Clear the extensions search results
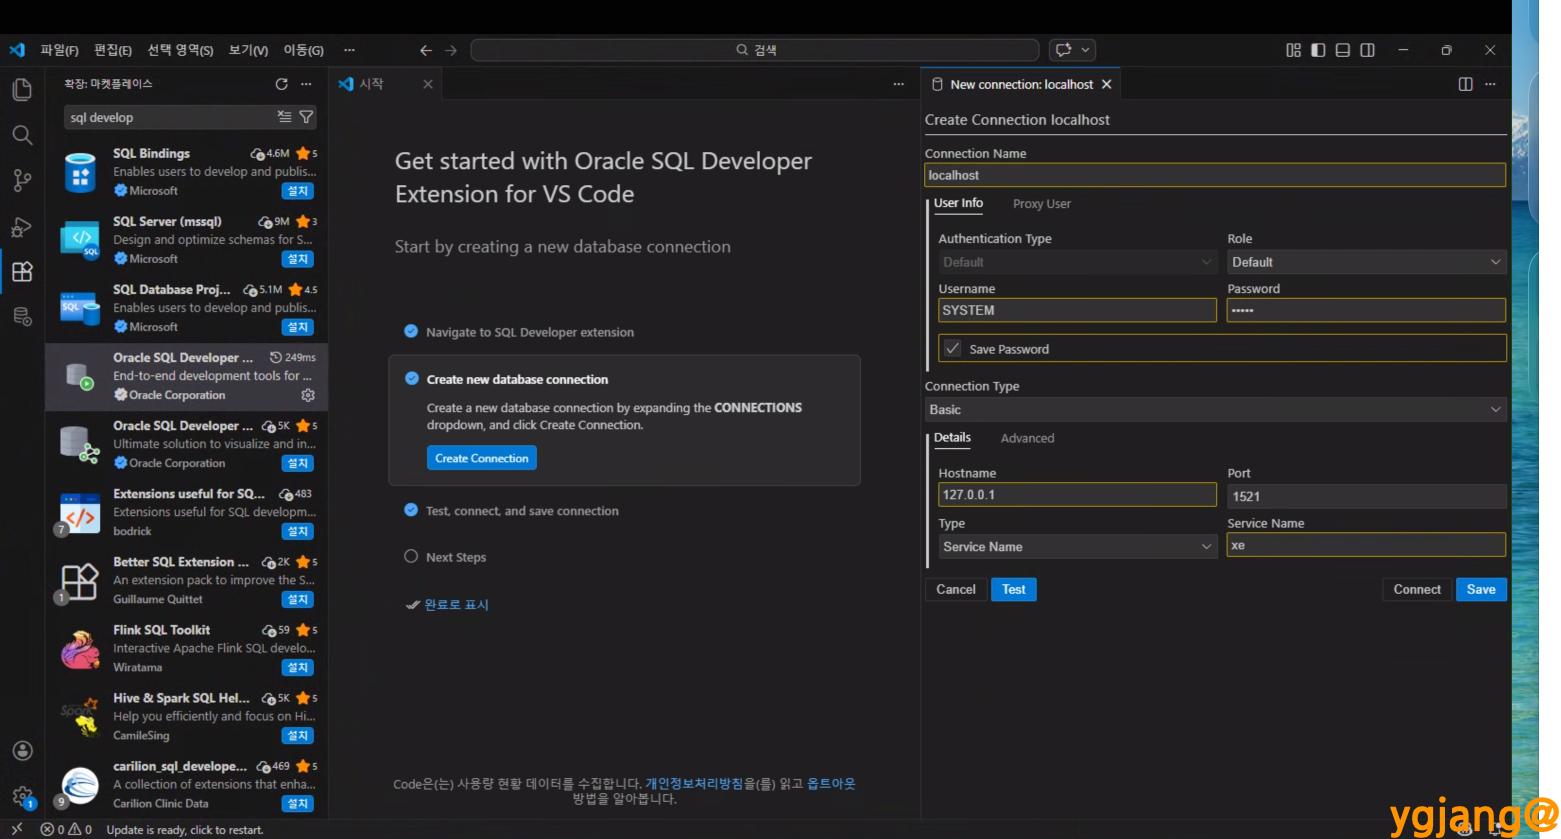The width and height of the screenshot is (1561, 839). [285, 117]
